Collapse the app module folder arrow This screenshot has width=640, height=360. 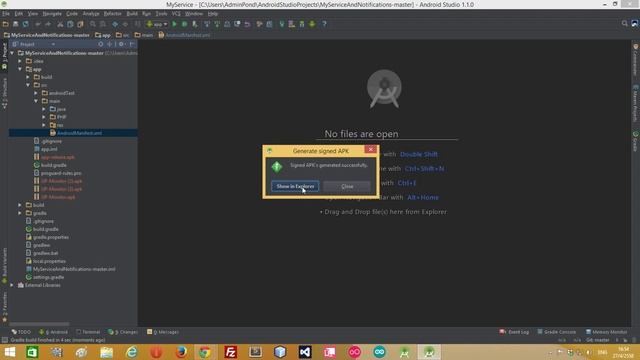click(20, 69)
